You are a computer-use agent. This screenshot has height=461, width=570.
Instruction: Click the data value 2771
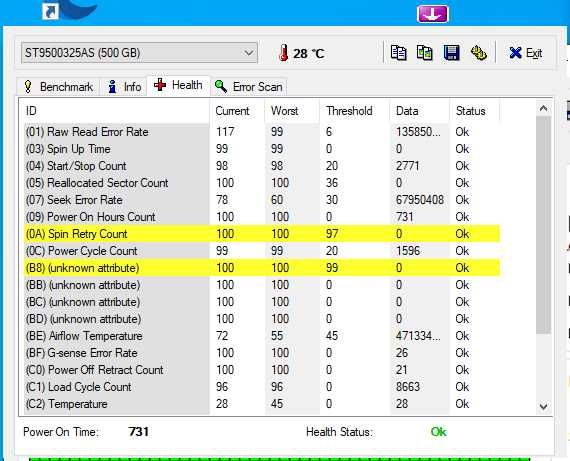click(408, 166)
